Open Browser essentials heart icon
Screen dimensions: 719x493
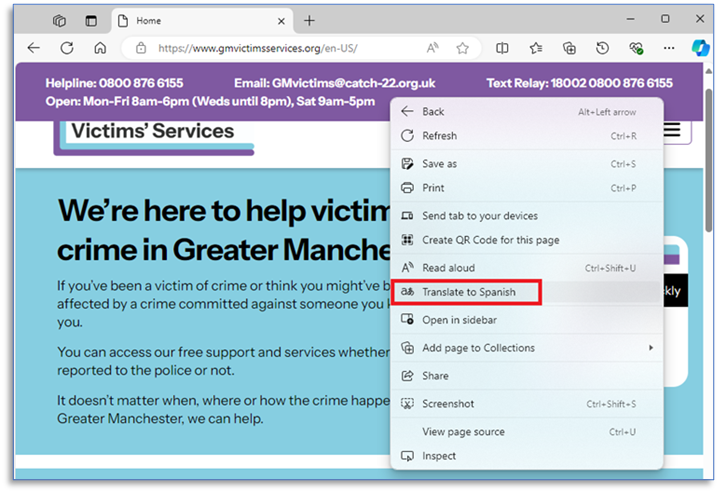[x=636, y=48]
